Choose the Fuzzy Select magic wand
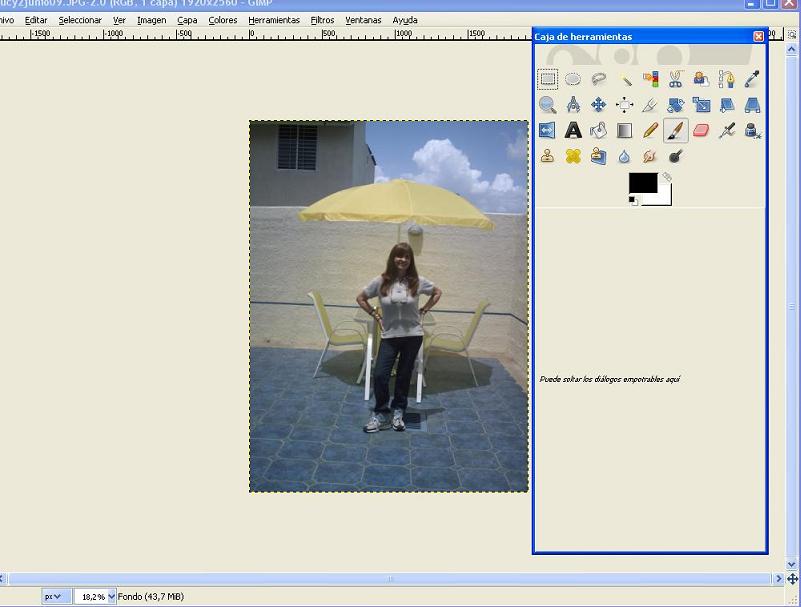Viewport: 801px width, 607px height. click(x=624, y=79)
